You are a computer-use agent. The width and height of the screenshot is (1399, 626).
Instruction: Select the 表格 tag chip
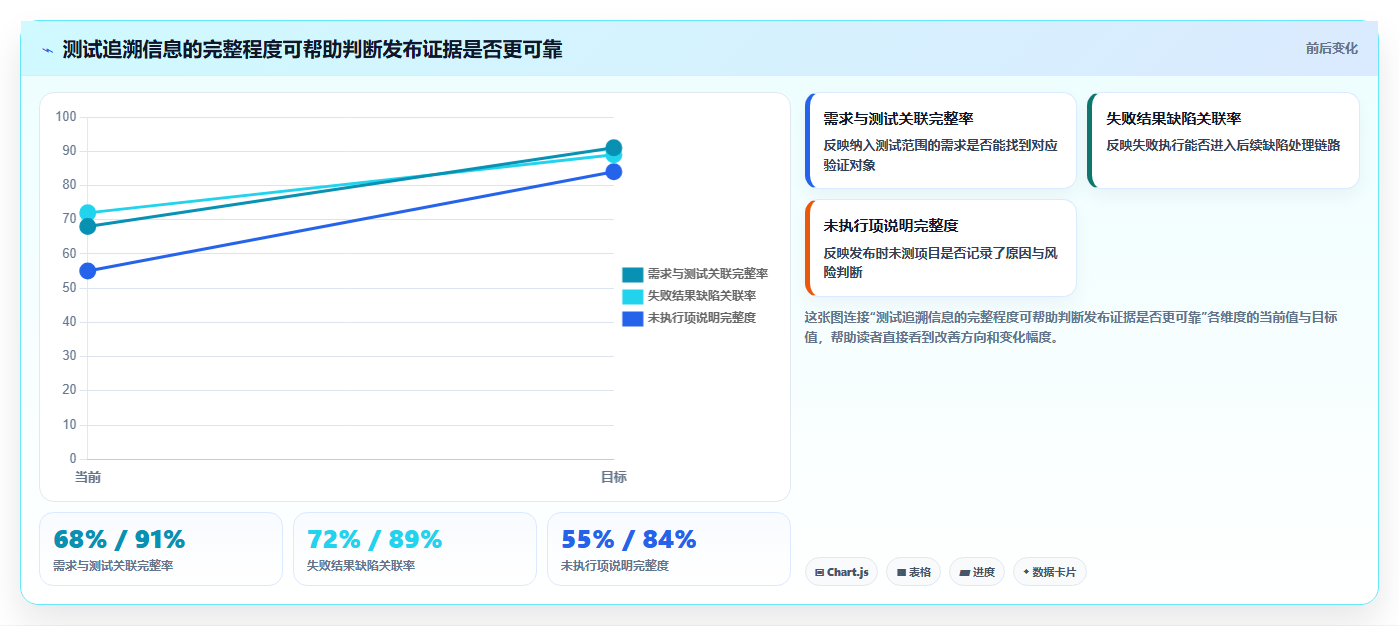coord(913,572)
